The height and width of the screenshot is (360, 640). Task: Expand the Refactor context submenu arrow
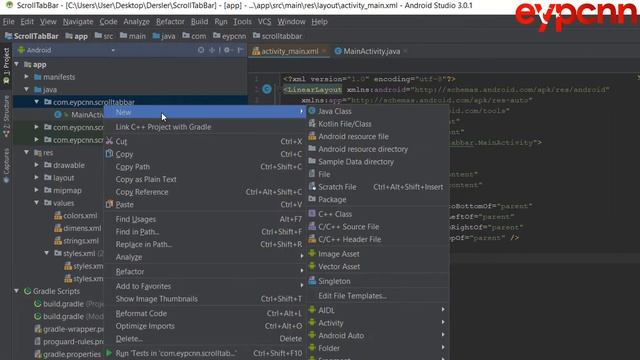tap(302, 271)
